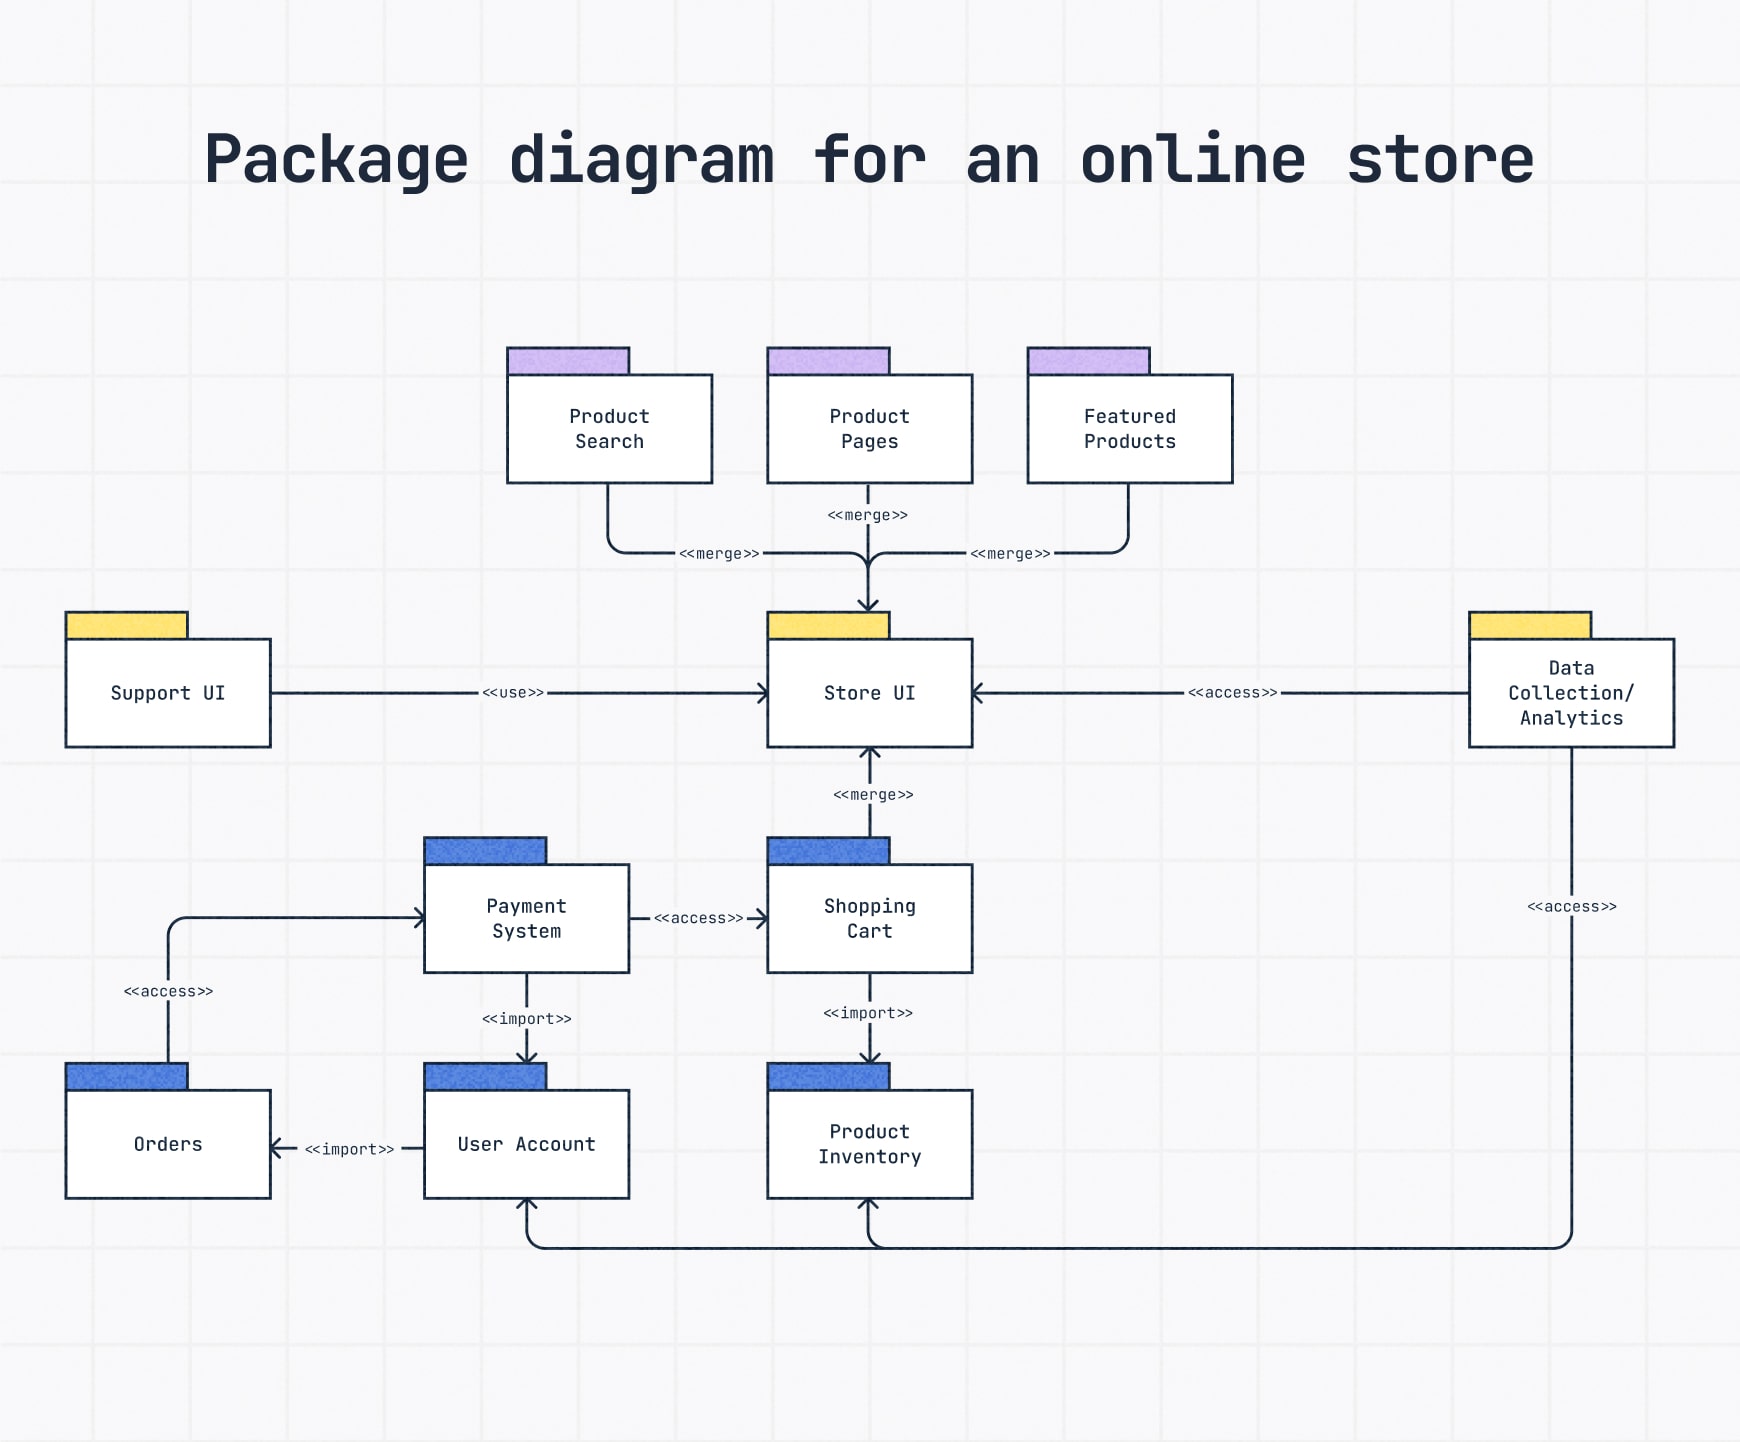Viewport: 1740px width, 1442px height.
Task: Click arrowhead entering Store UI from Support UI
Action: coord(762,693)
